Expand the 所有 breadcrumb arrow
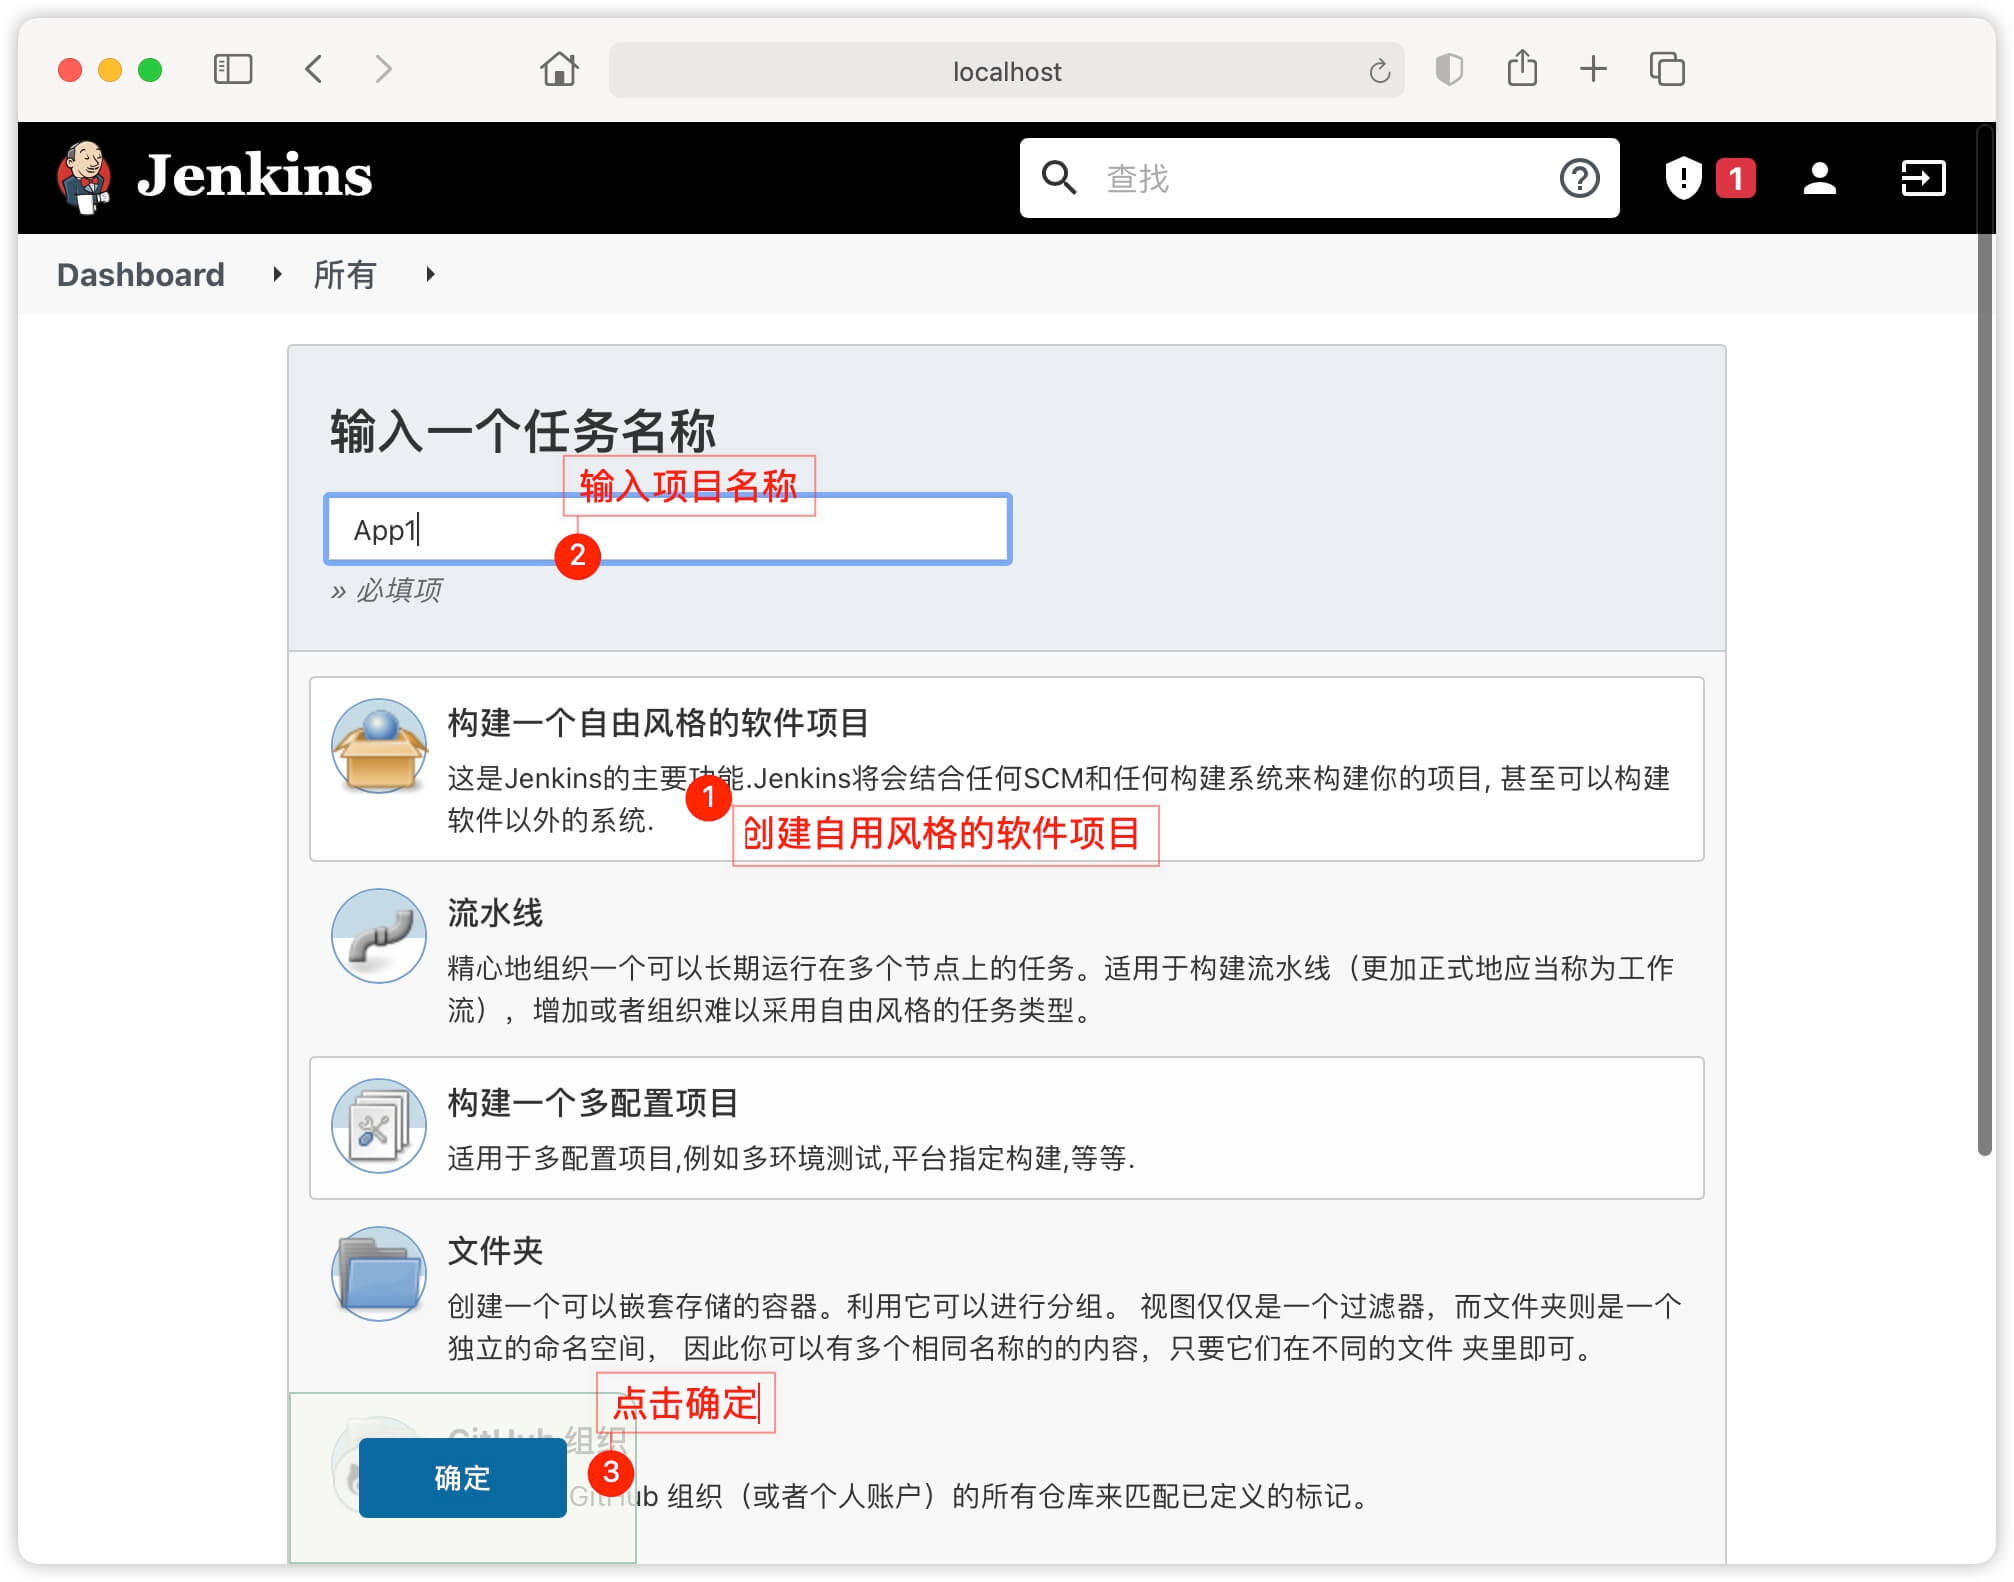Screen dimensions: 2014x1582 430,274
